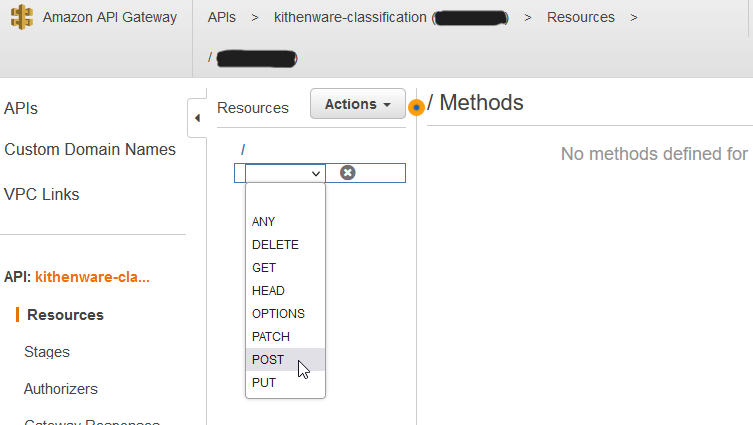Click the No methods defined message
This screenshot has height=425, width=753.
tap(654, 154)
